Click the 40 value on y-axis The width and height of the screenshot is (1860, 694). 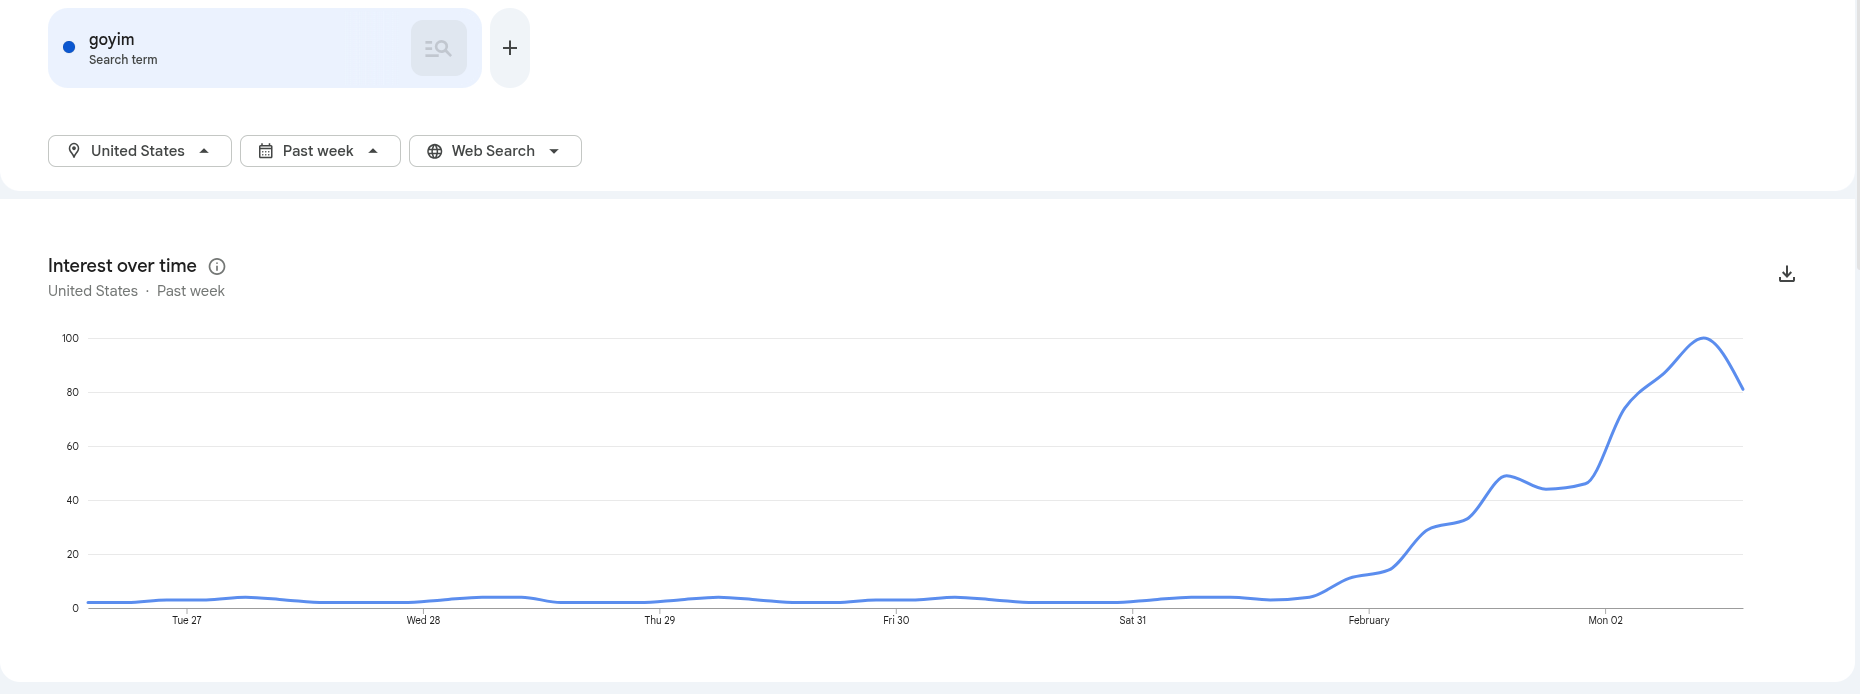[x=72, y=500]
